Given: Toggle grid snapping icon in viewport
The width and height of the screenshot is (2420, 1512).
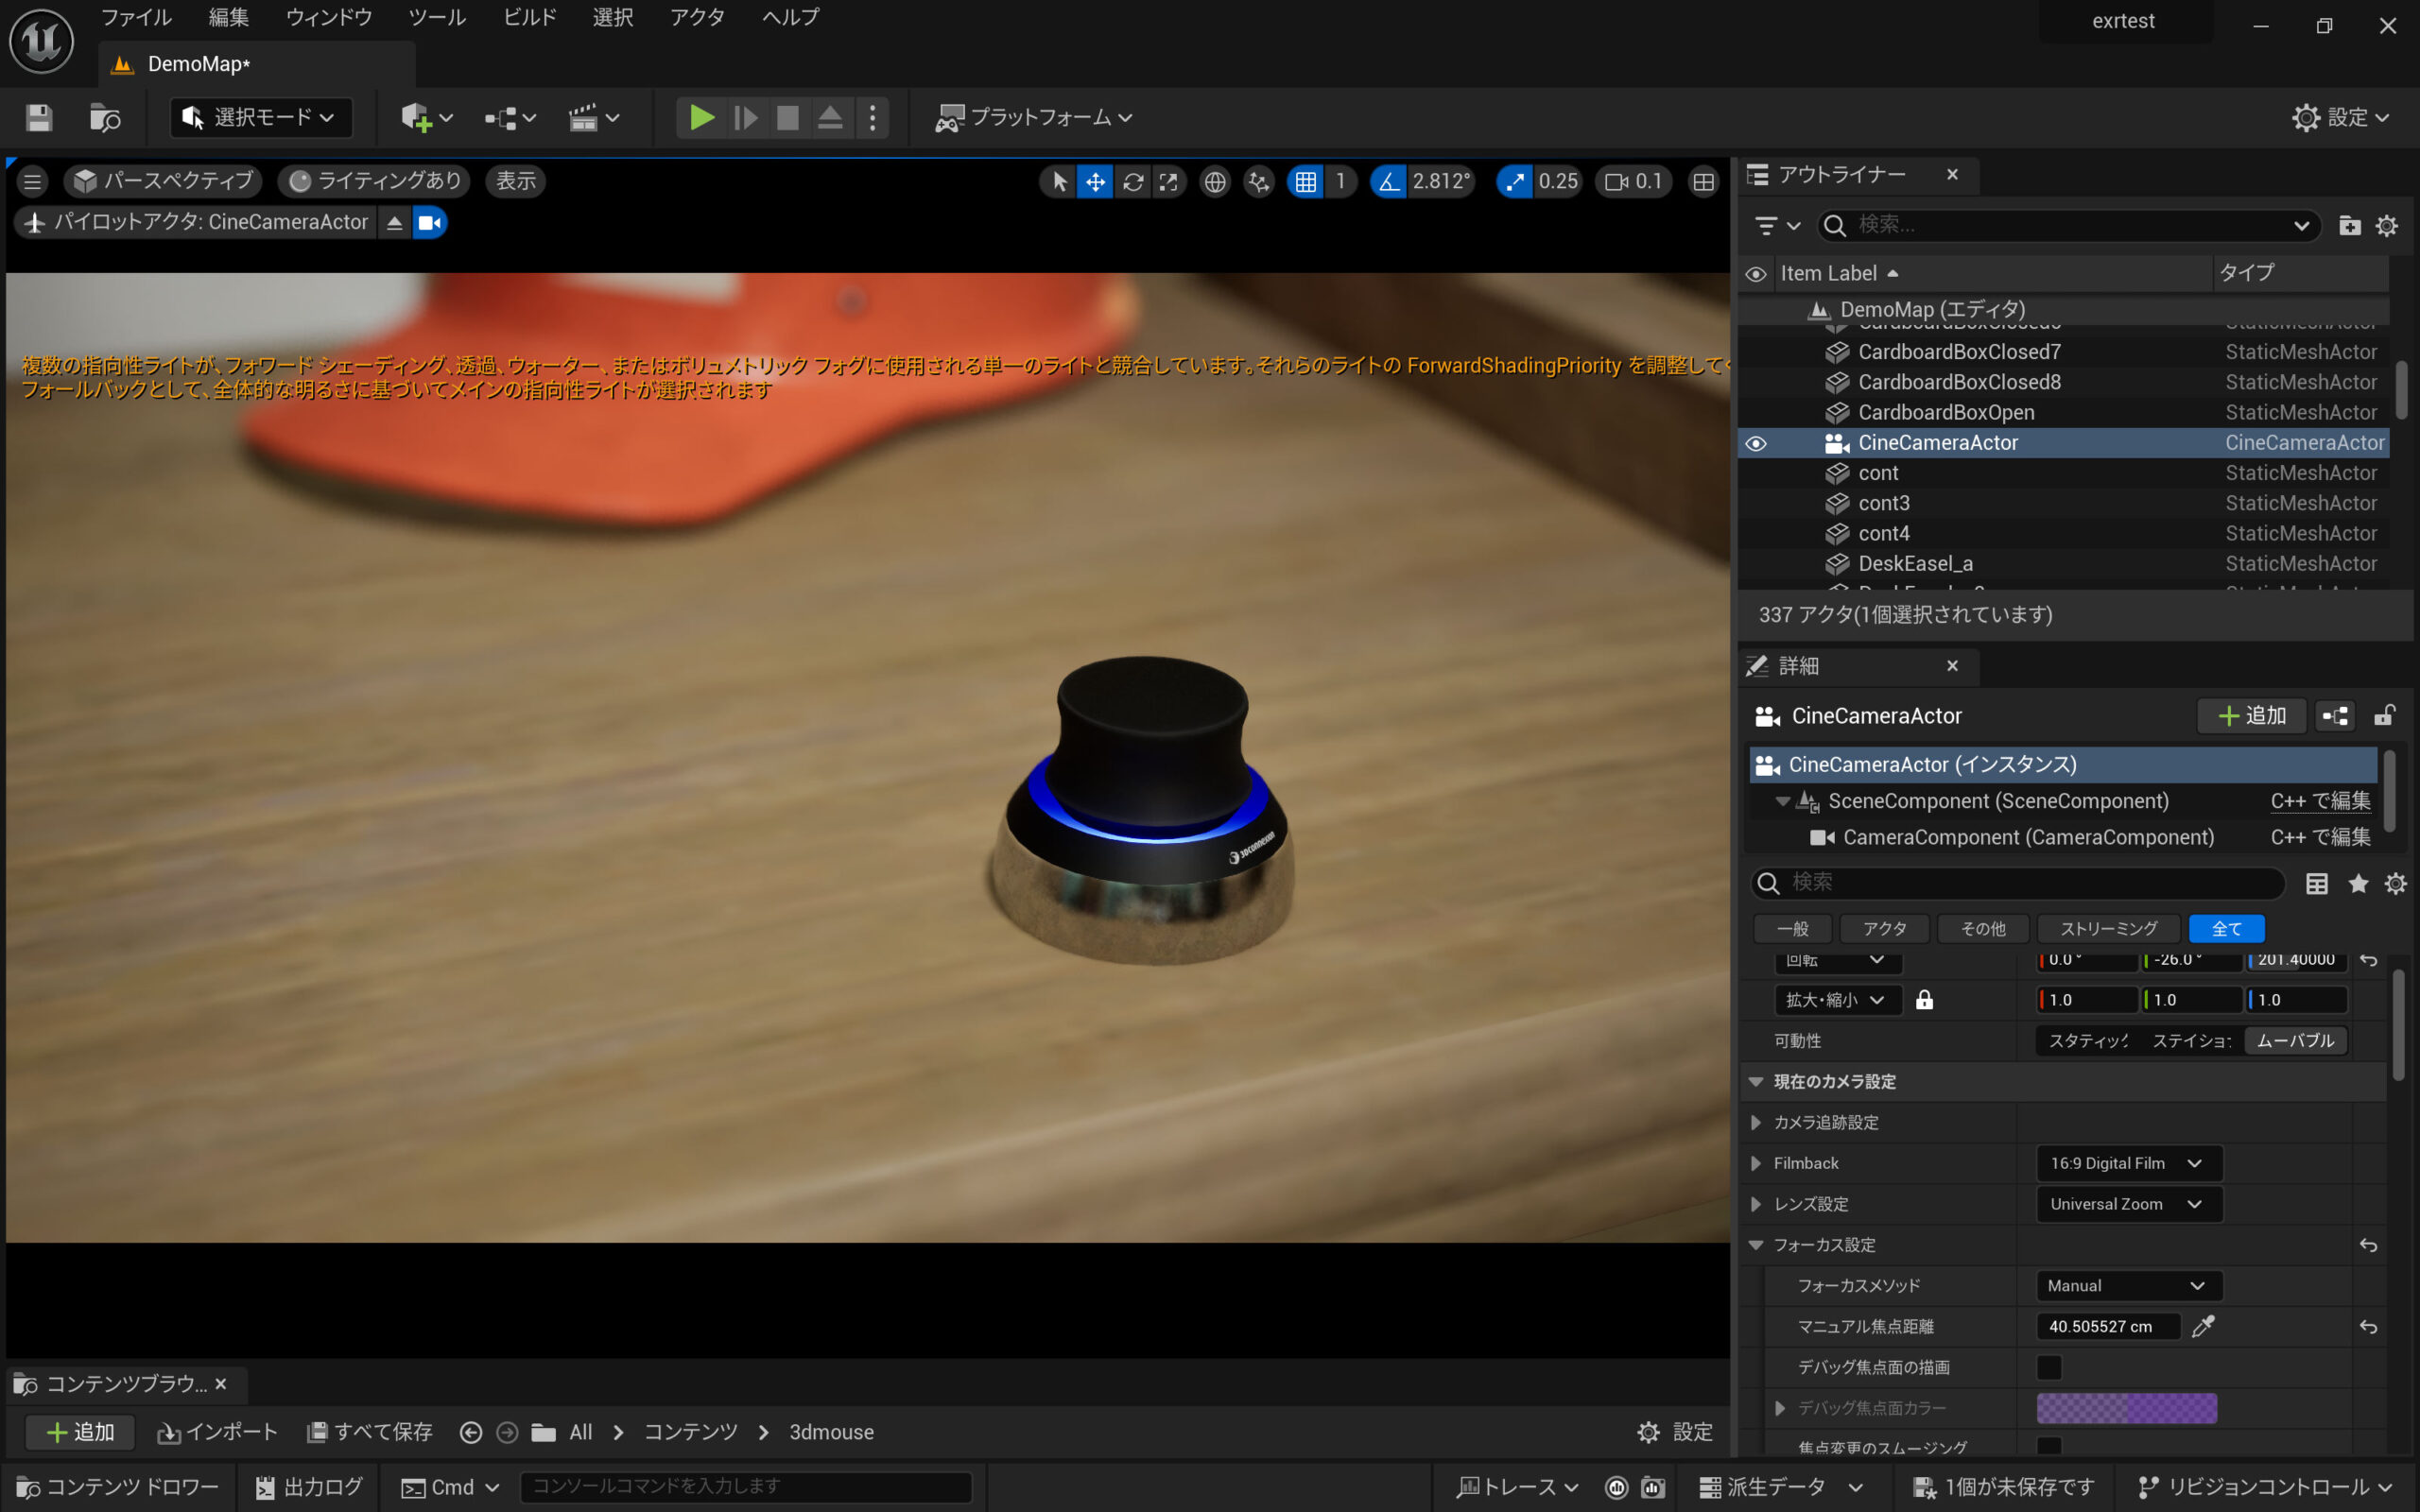Looking at the screenshot, I should 1306,181.
